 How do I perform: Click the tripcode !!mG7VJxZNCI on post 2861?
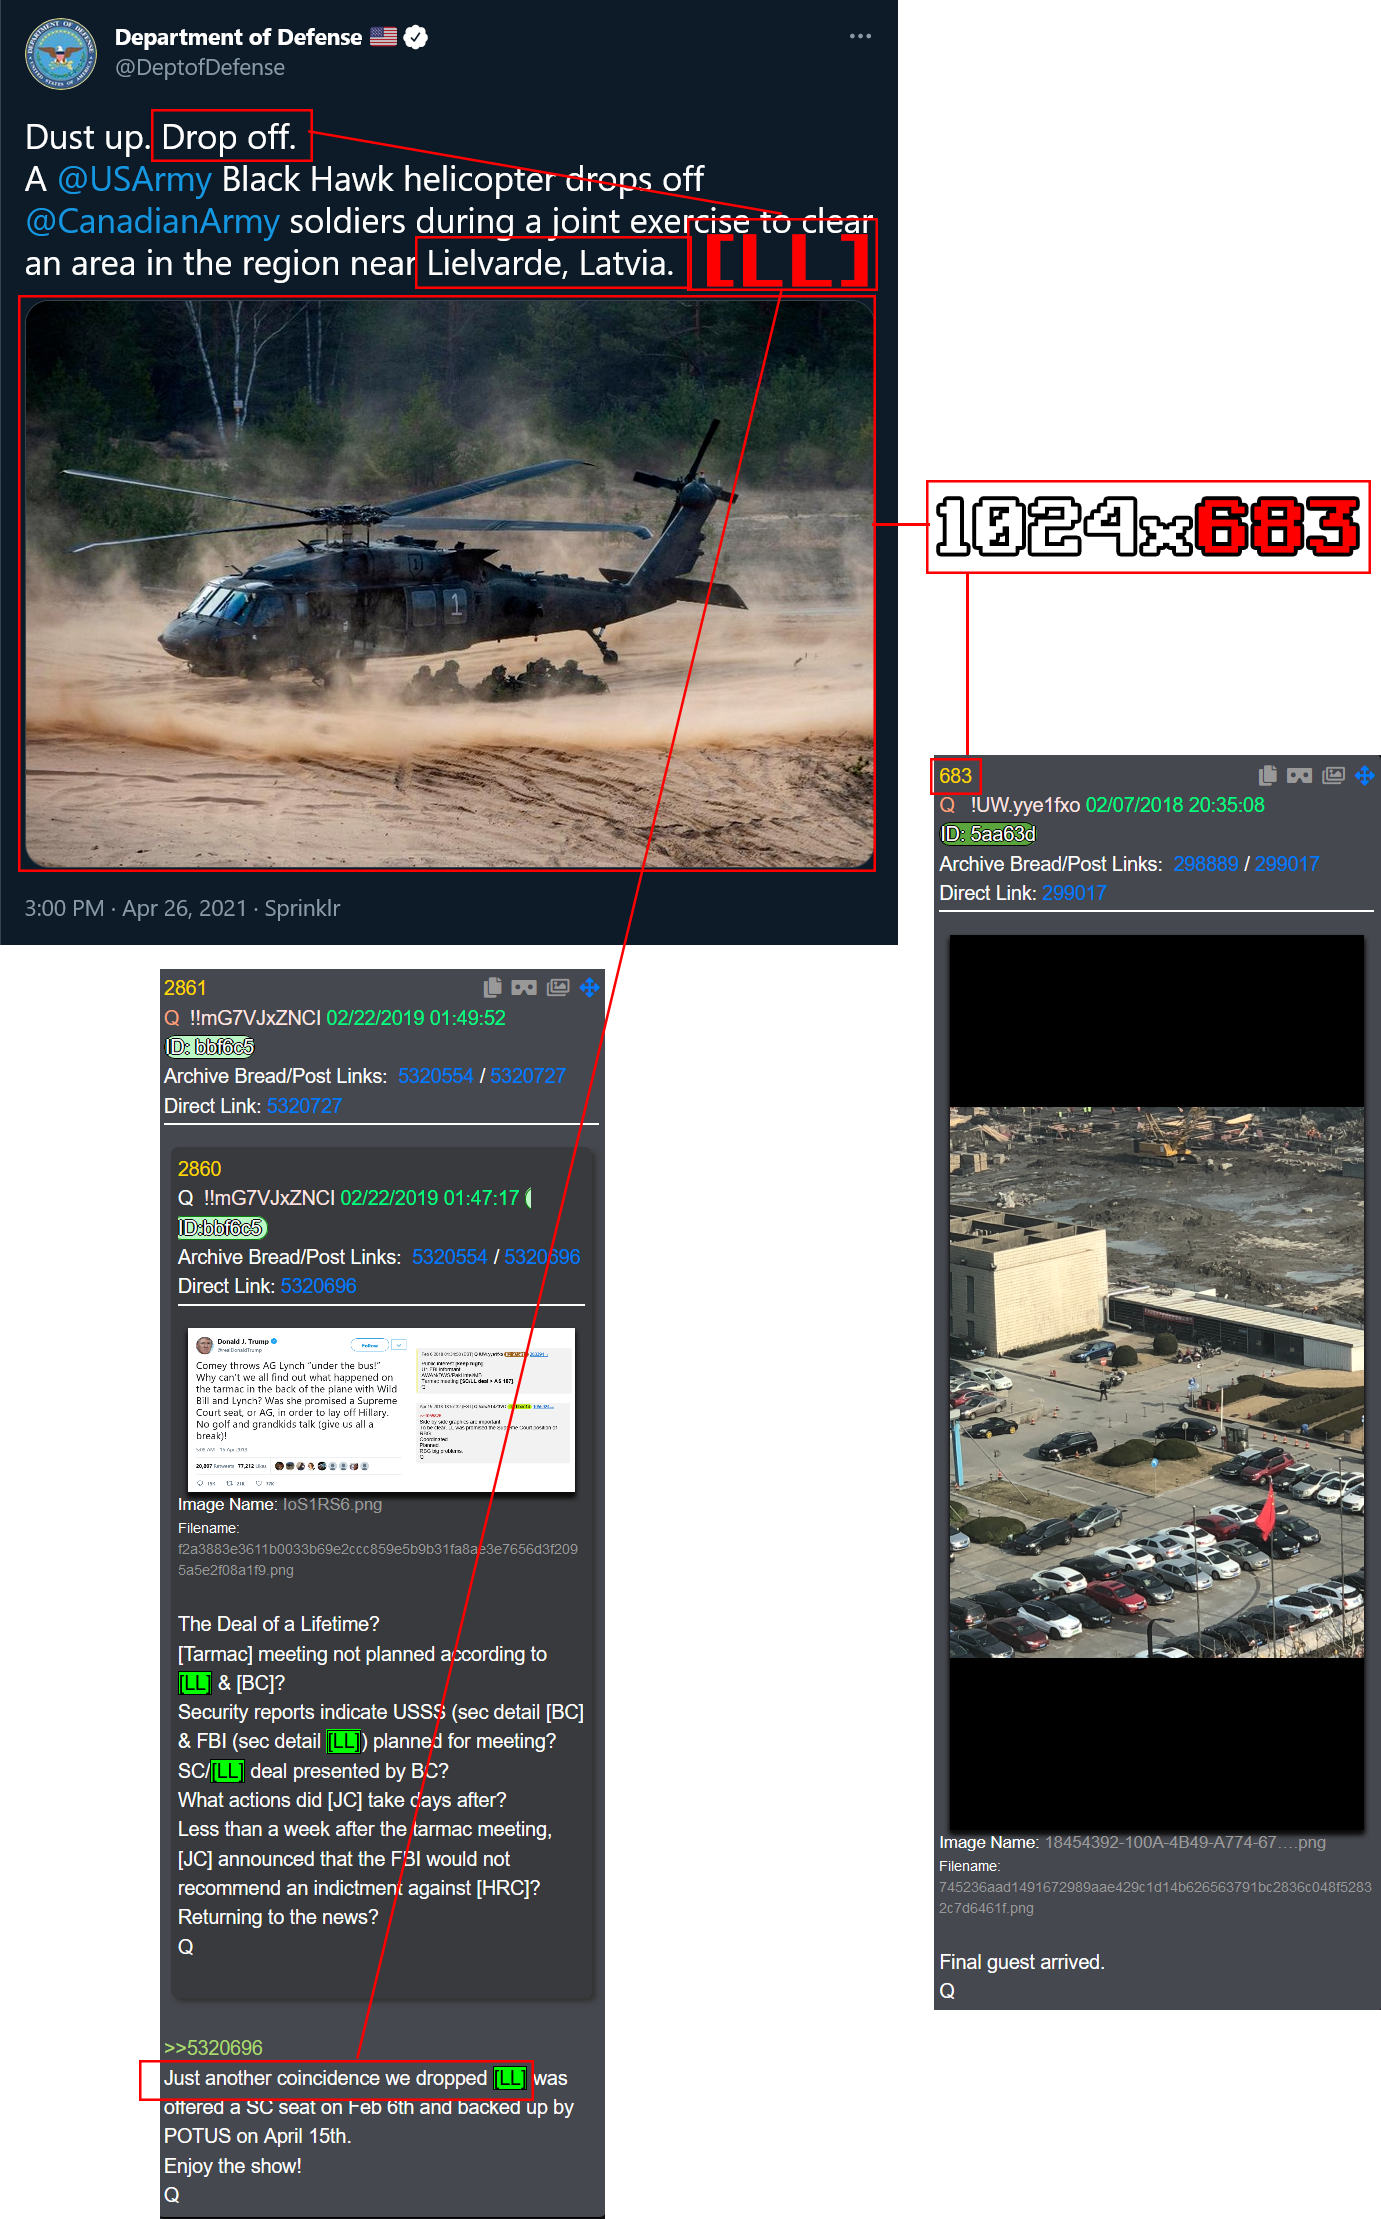(255, 1018)
